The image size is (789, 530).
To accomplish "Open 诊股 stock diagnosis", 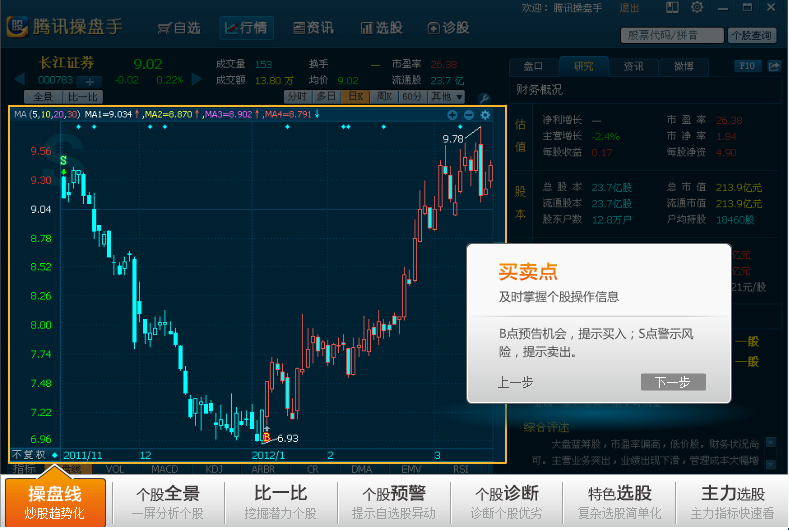I will coord(448,28).
